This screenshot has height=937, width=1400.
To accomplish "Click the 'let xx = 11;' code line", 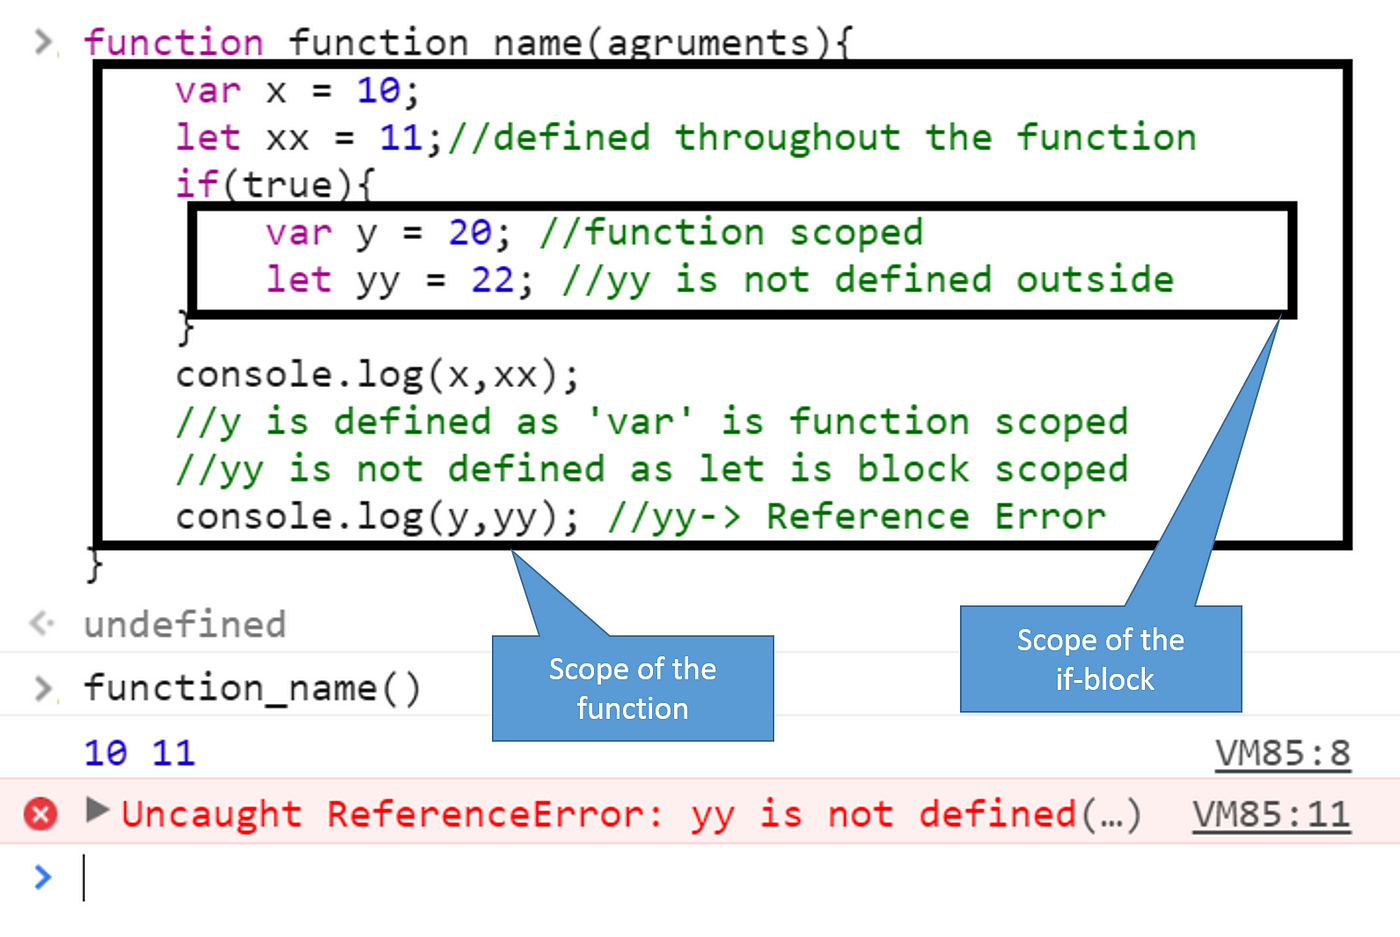I will point(309,138).
